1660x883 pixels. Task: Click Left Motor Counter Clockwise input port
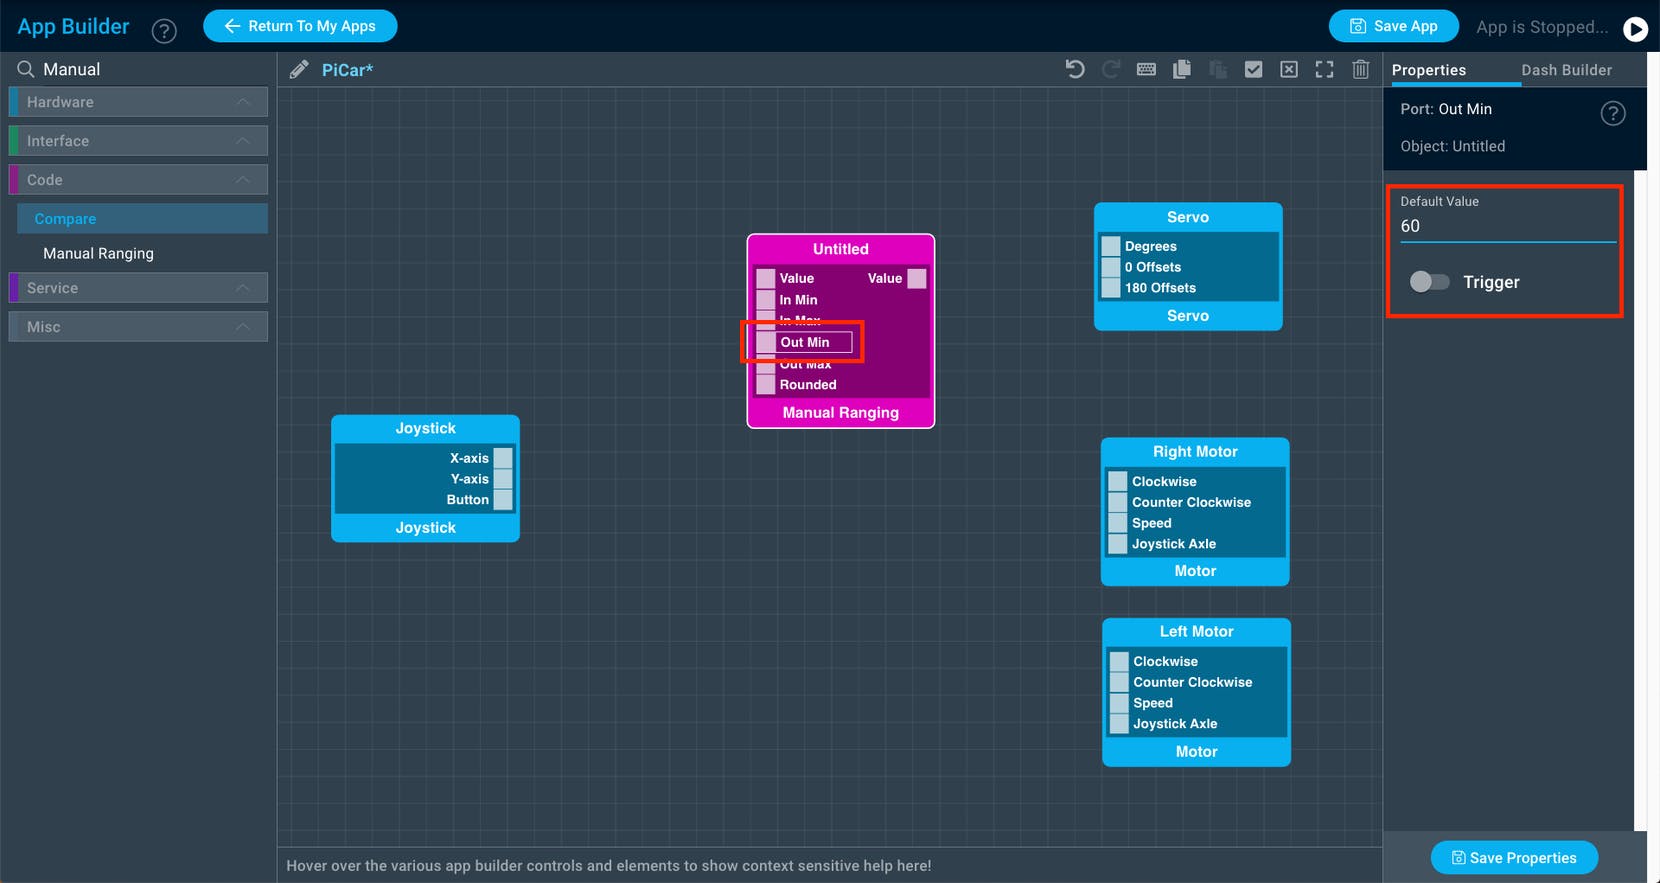[1119, 682]
